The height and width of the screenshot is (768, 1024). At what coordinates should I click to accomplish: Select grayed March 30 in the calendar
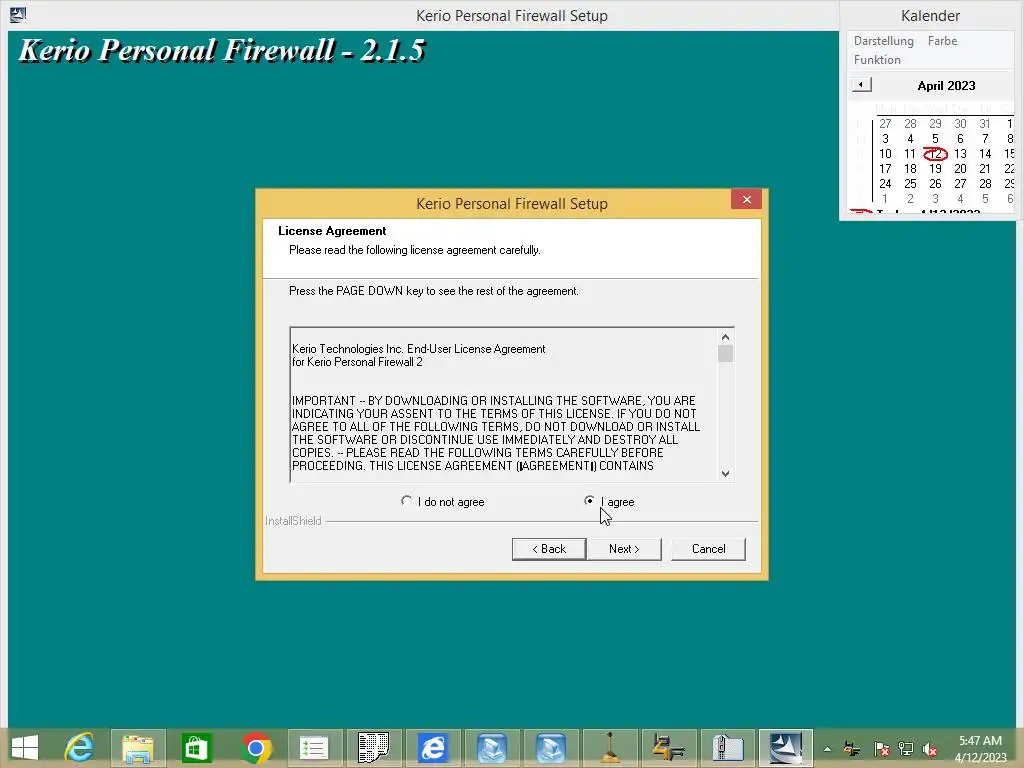click(960, 124)
